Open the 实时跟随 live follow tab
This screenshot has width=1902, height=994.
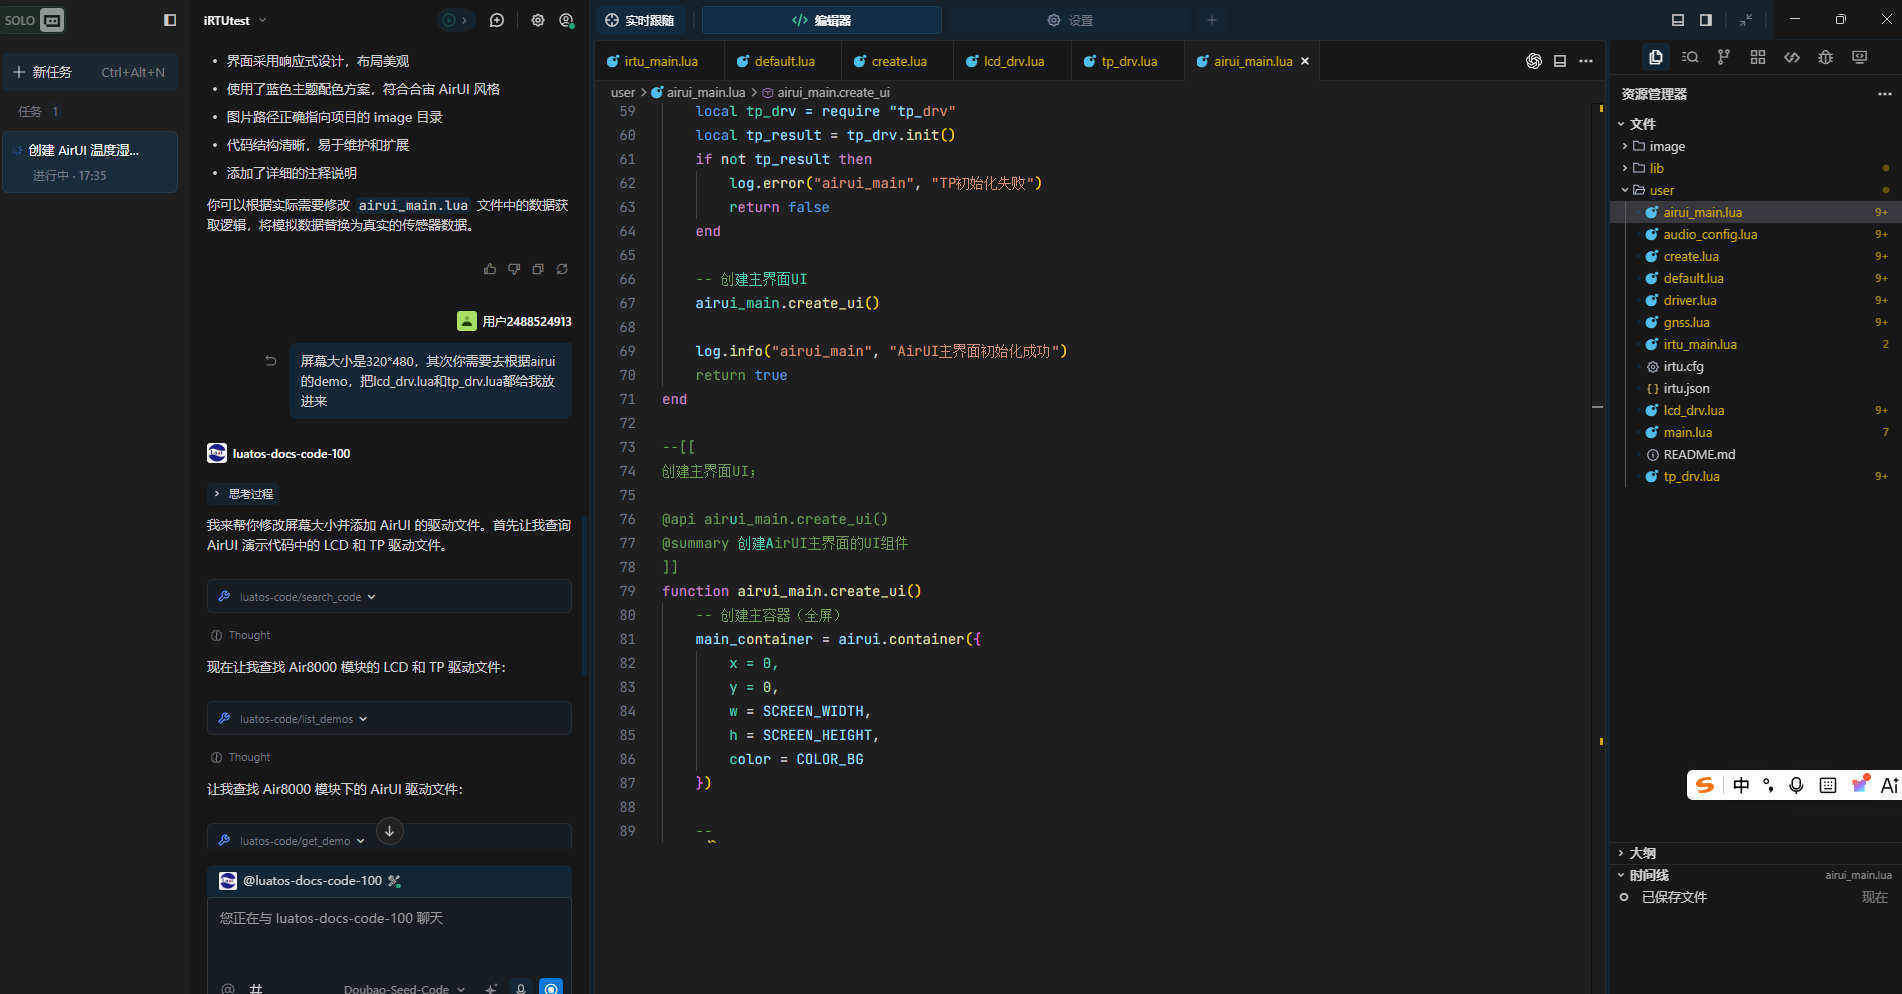pos(640,20)
